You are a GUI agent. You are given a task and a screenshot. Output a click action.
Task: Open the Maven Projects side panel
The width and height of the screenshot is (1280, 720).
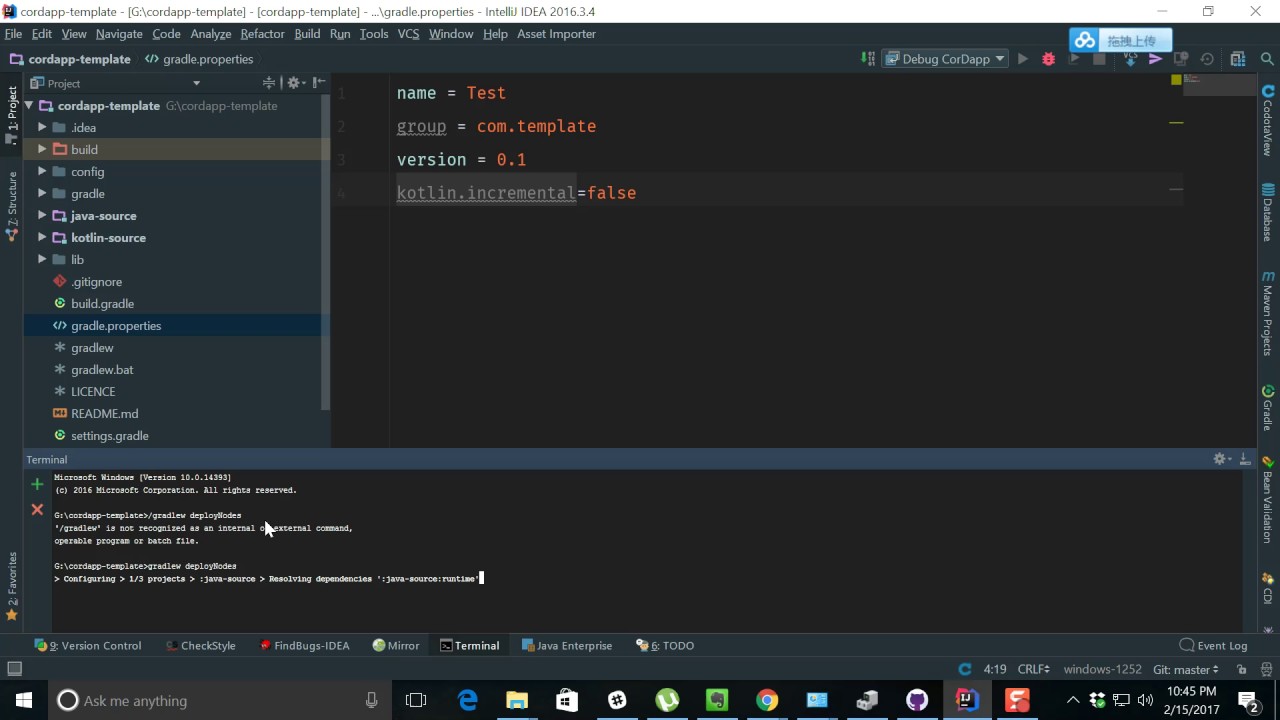click(1268, 313)
